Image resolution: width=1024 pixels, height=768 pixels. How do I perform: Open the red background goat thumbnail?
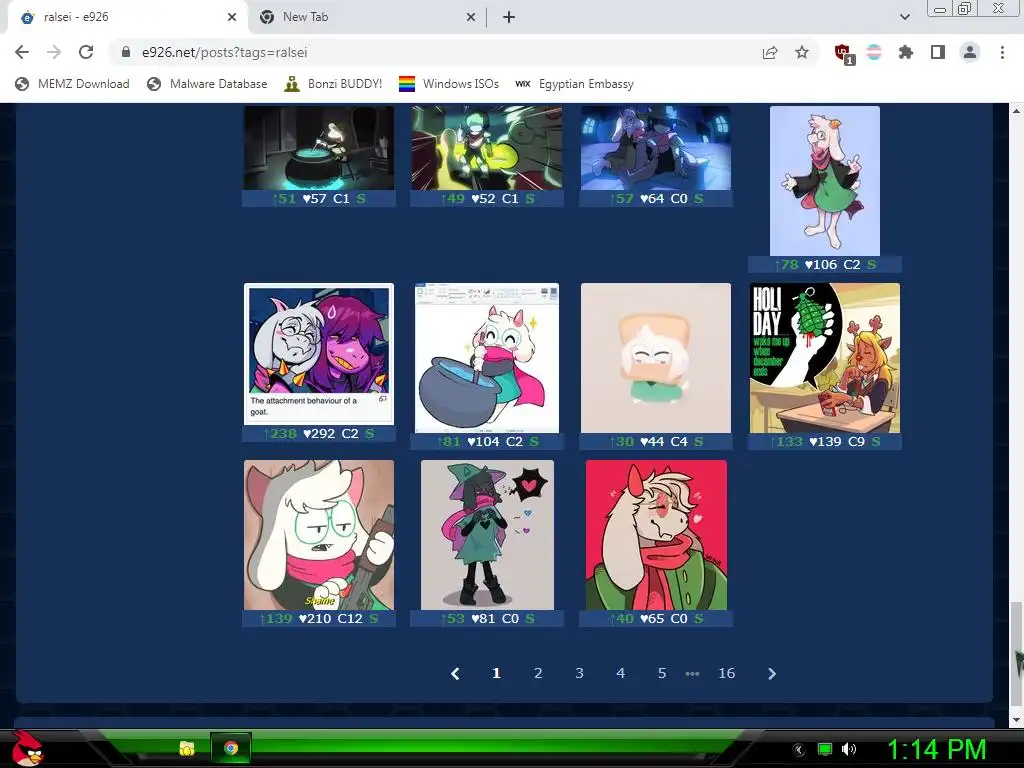(x=656, y=535)
